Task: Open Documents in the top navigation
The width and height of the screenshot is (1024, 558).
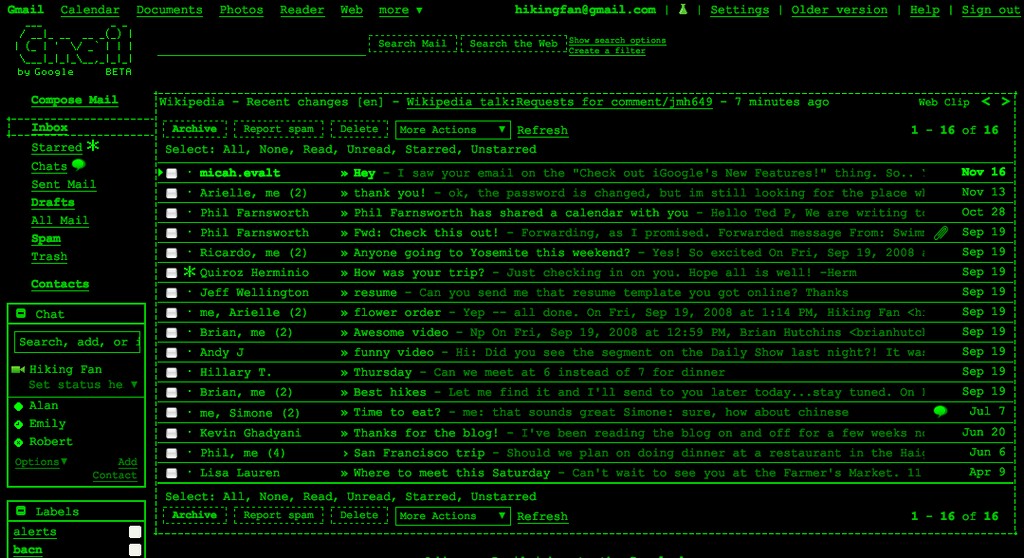Action: click(x=169, y=10)
